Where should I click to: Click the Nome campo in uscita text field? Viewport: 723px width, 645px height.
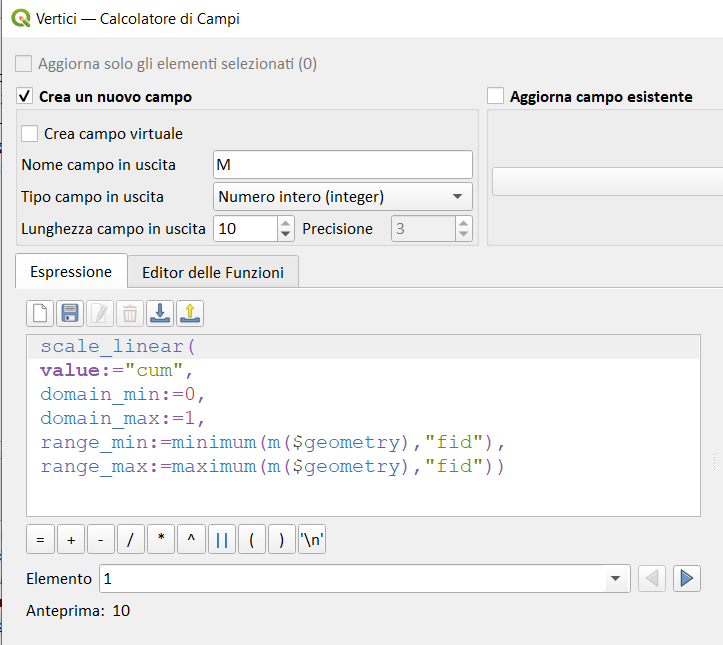(342, 165)
